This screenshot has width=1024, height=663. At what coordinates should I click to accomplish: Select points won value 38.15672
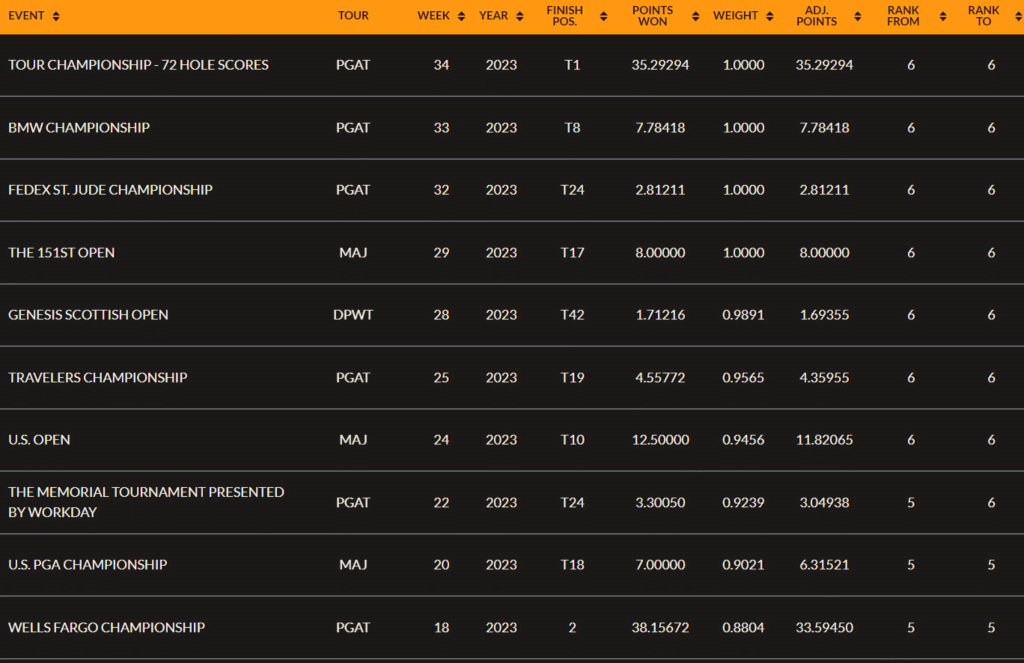(660, 627)
